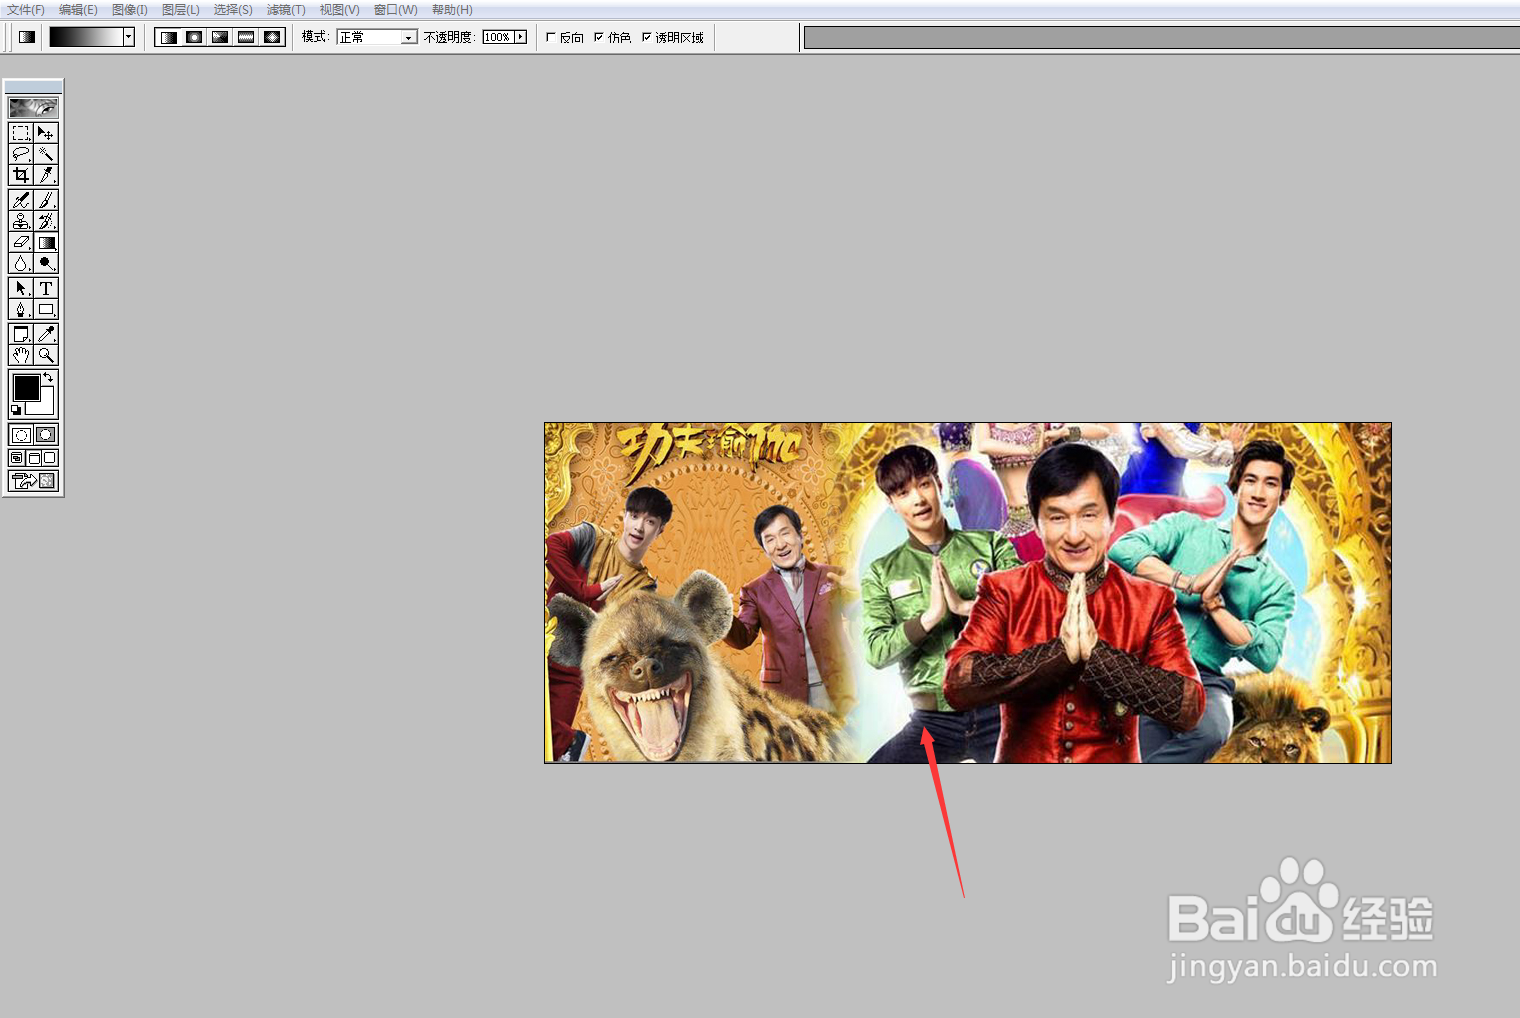Open the 滤镜(T) menu

tap(286, 10)
